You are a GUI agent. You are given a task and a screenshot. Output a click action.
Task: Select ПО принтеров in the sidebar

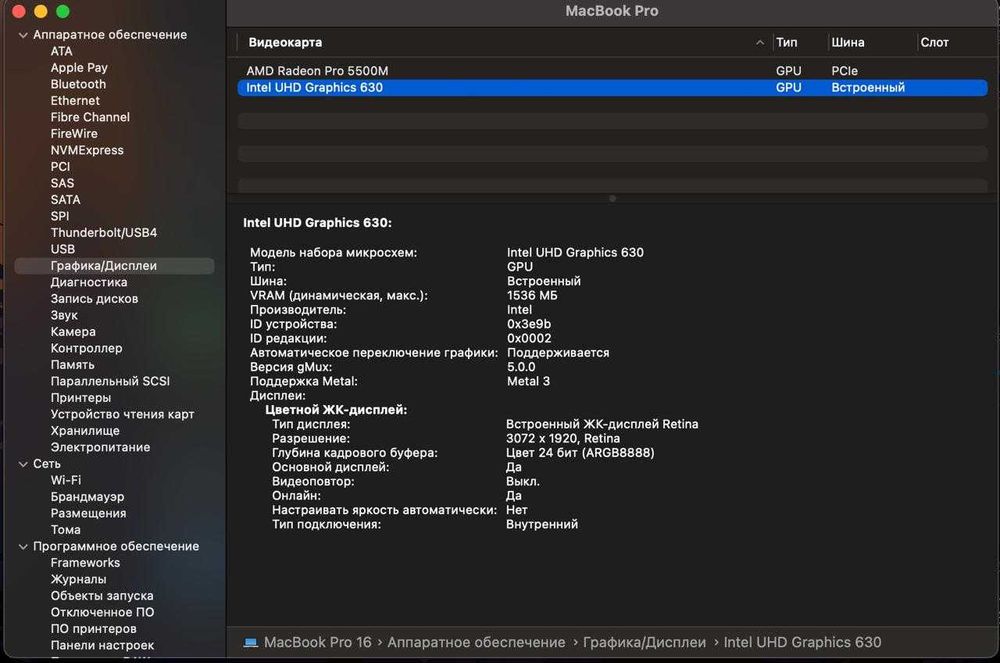tap(93, 629)
